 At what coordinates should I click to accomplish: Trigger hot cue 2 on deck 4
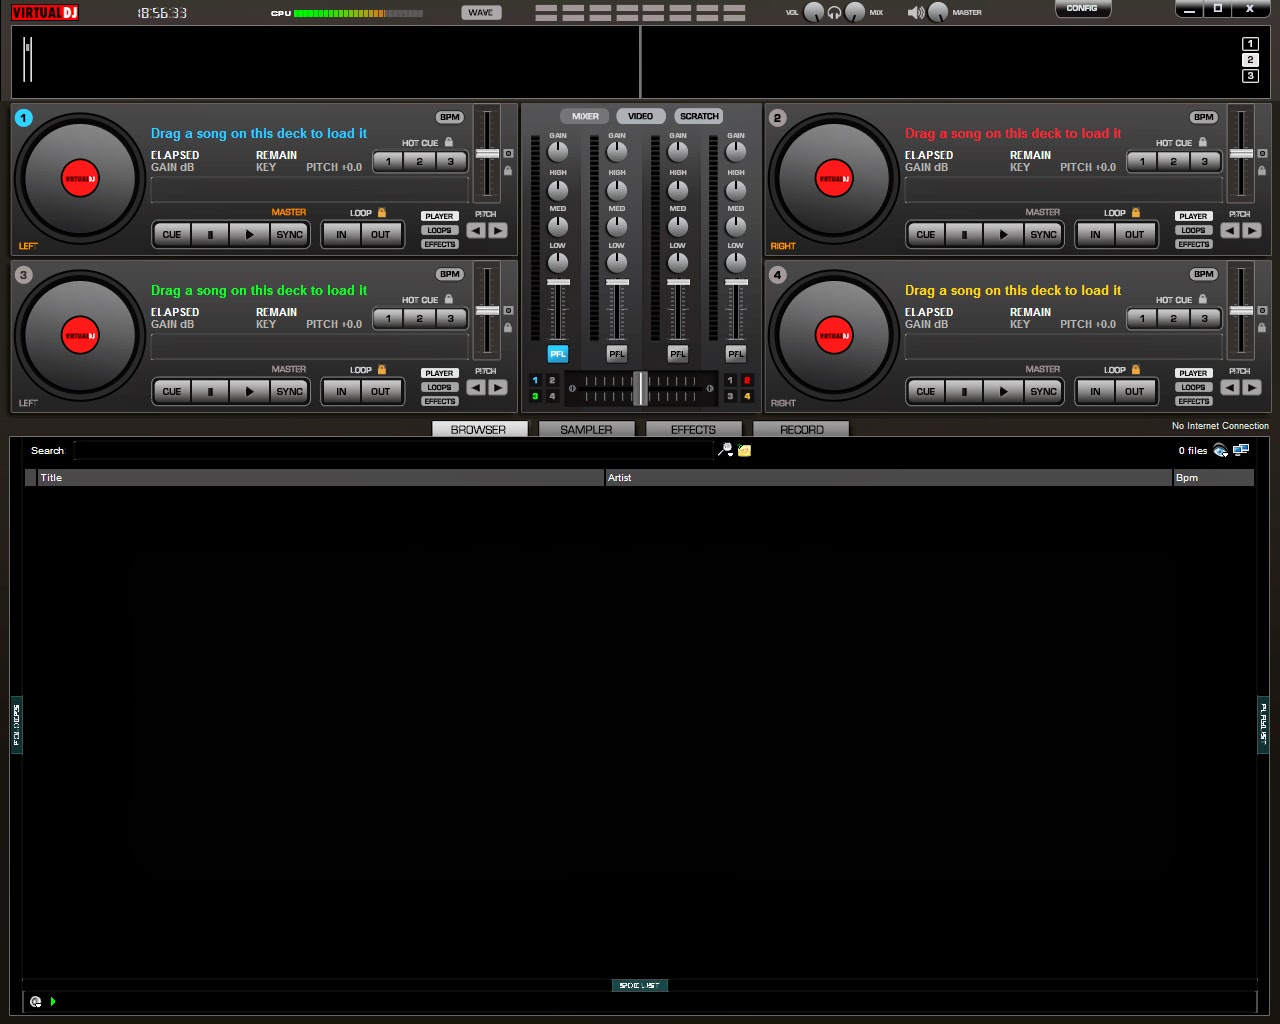tap(1173, 318)
